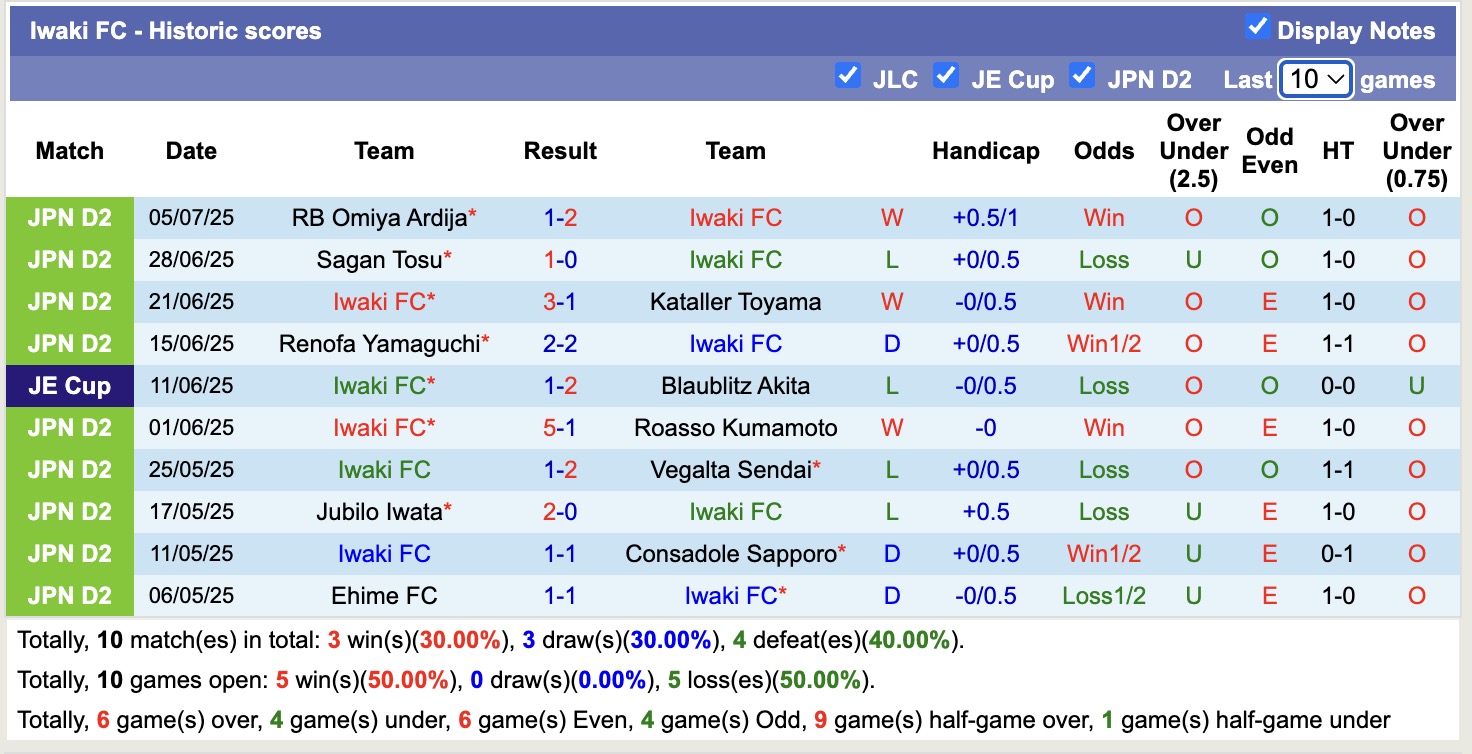Click the JPN D2 badge for the 01/06 match
Screen dimensions: 1472x754
[69, 427]
